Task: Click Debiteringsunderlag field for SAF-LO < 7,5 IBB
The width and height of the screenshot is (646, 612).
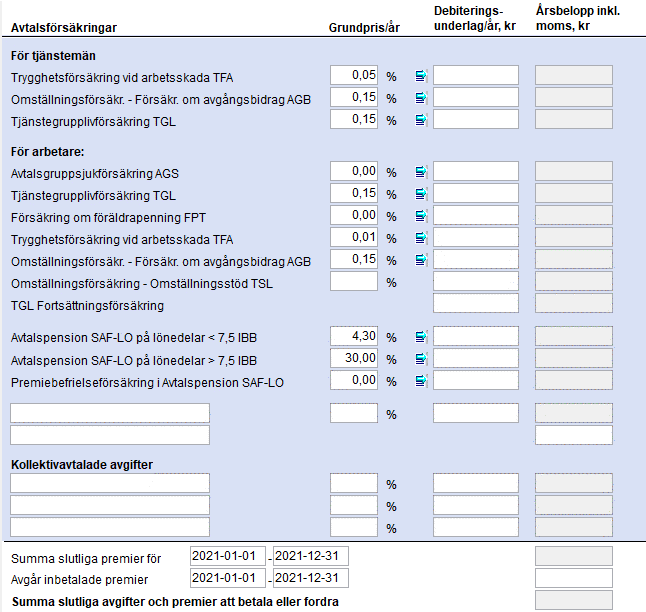Action: click(476, 336)
